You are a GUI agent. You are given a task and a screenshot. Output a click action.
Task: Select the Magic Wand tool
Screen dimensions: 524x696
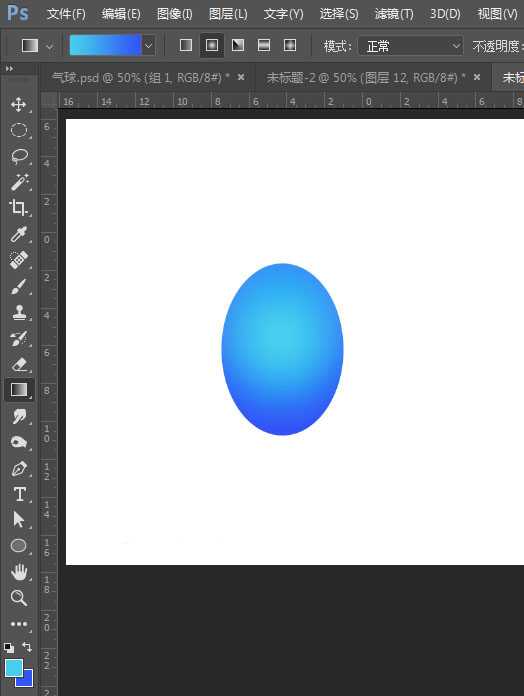click(x=19, y=182)
